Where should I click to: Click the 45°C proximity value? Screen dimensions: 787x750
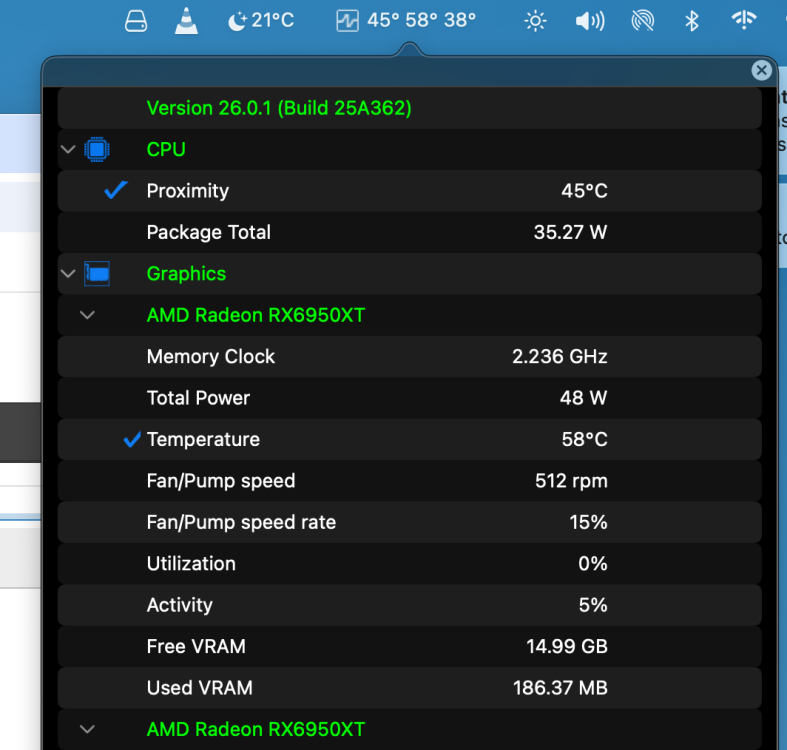pos(584,191)
